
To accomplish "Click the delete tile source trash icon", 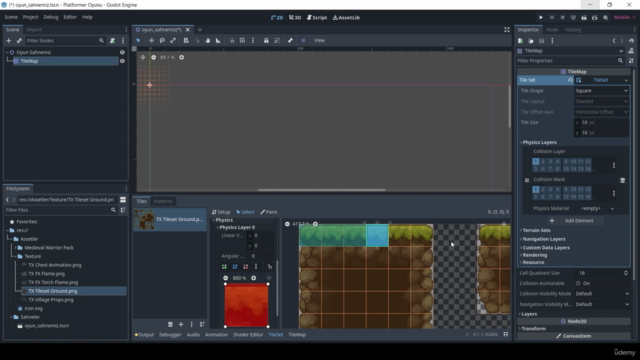I will [x=170, y=324].
